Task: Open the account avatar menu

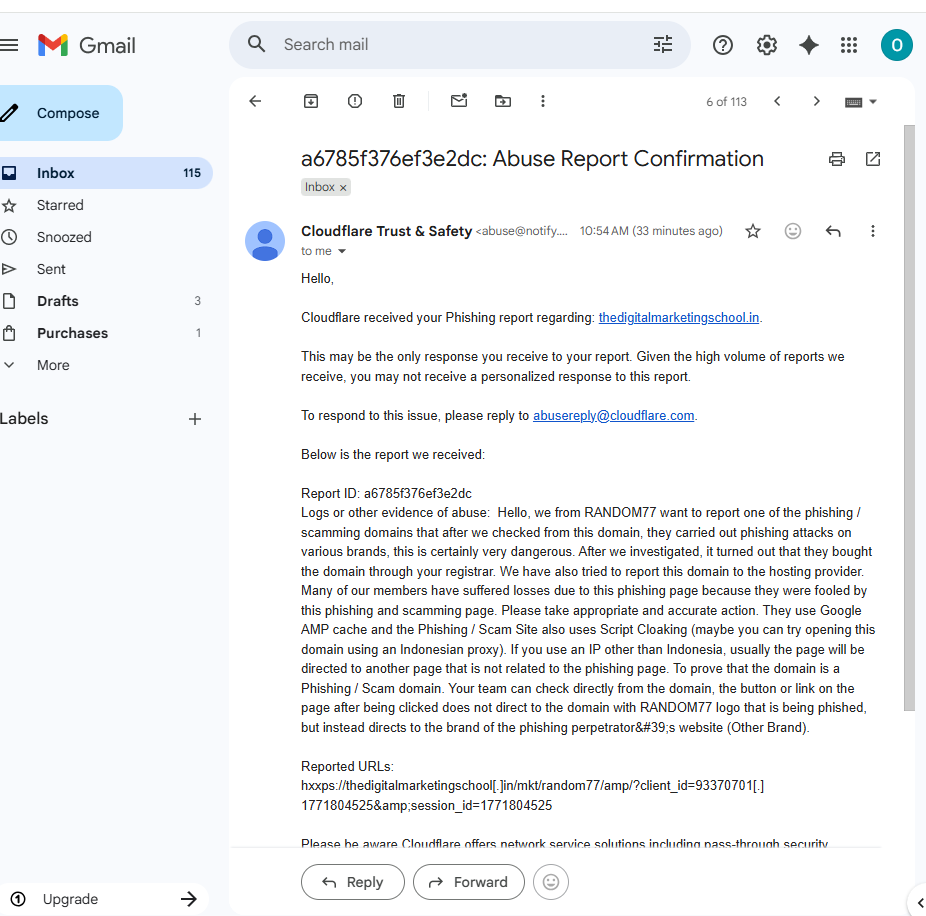Action: [x=896, y=45]
